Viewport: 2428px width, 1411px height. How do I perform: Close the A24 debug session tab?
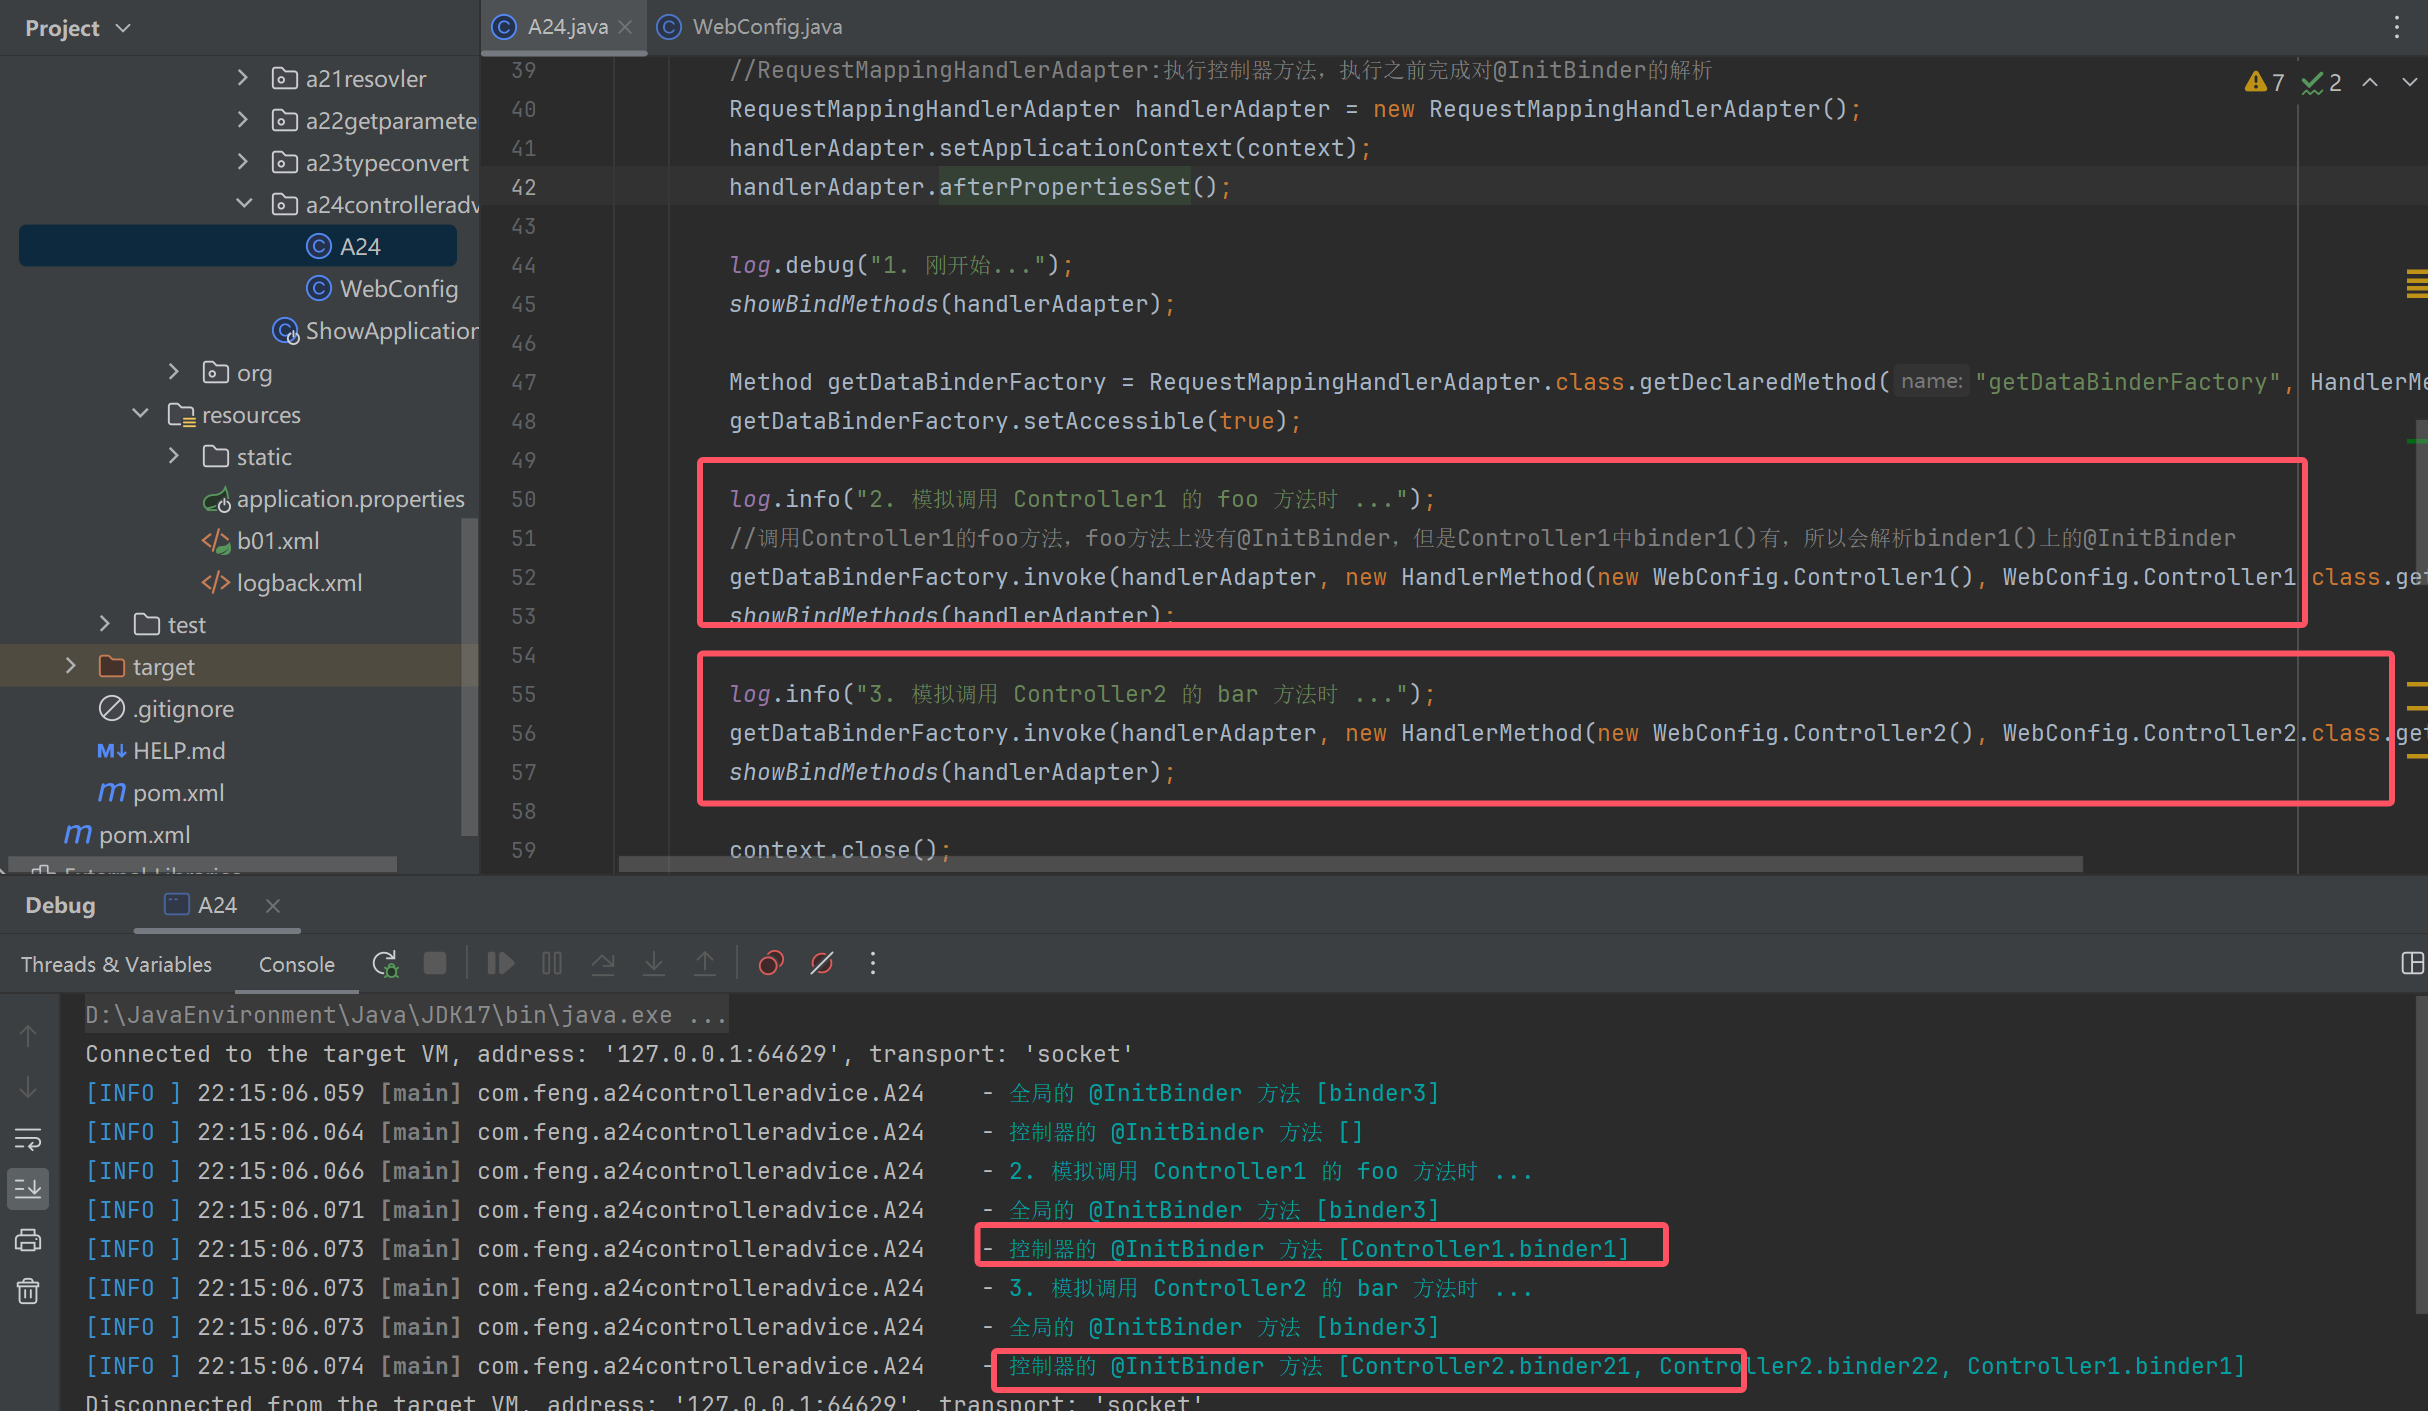coord(273,905)
